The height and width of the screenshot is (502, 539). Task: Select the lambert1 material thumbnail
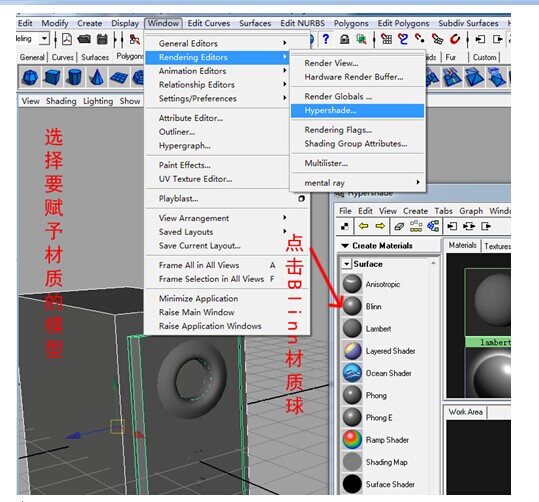click(x=487, y=308)
